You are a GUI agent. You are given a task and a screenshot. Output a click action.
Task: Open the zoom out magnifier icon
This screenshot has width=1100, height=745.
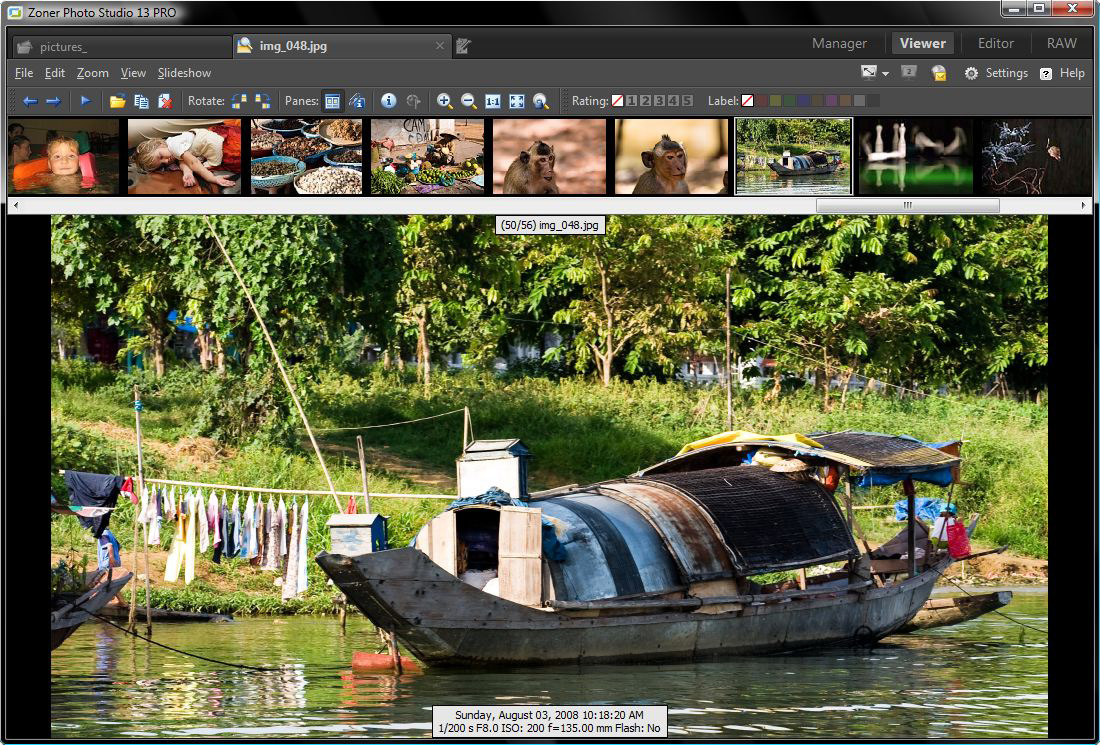click(468, 100)
